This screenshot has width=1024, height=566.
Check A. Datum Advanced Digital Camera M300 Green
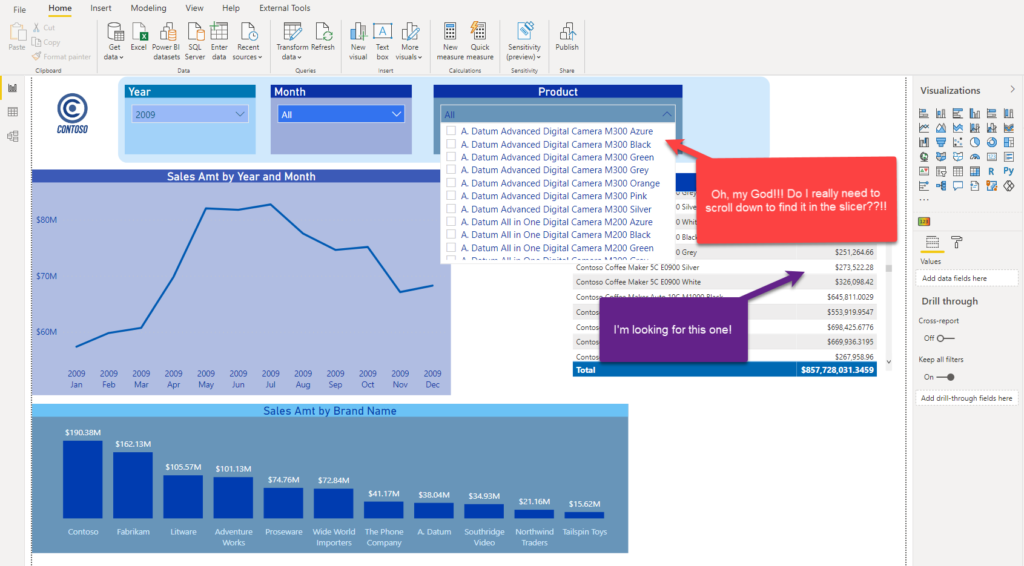coord(451,157)
